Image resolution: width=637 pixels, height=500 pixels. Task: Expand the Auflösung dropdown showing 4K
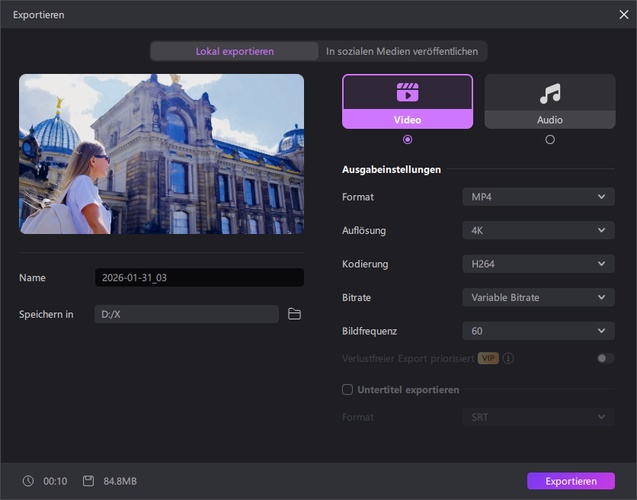click(538, 231)
